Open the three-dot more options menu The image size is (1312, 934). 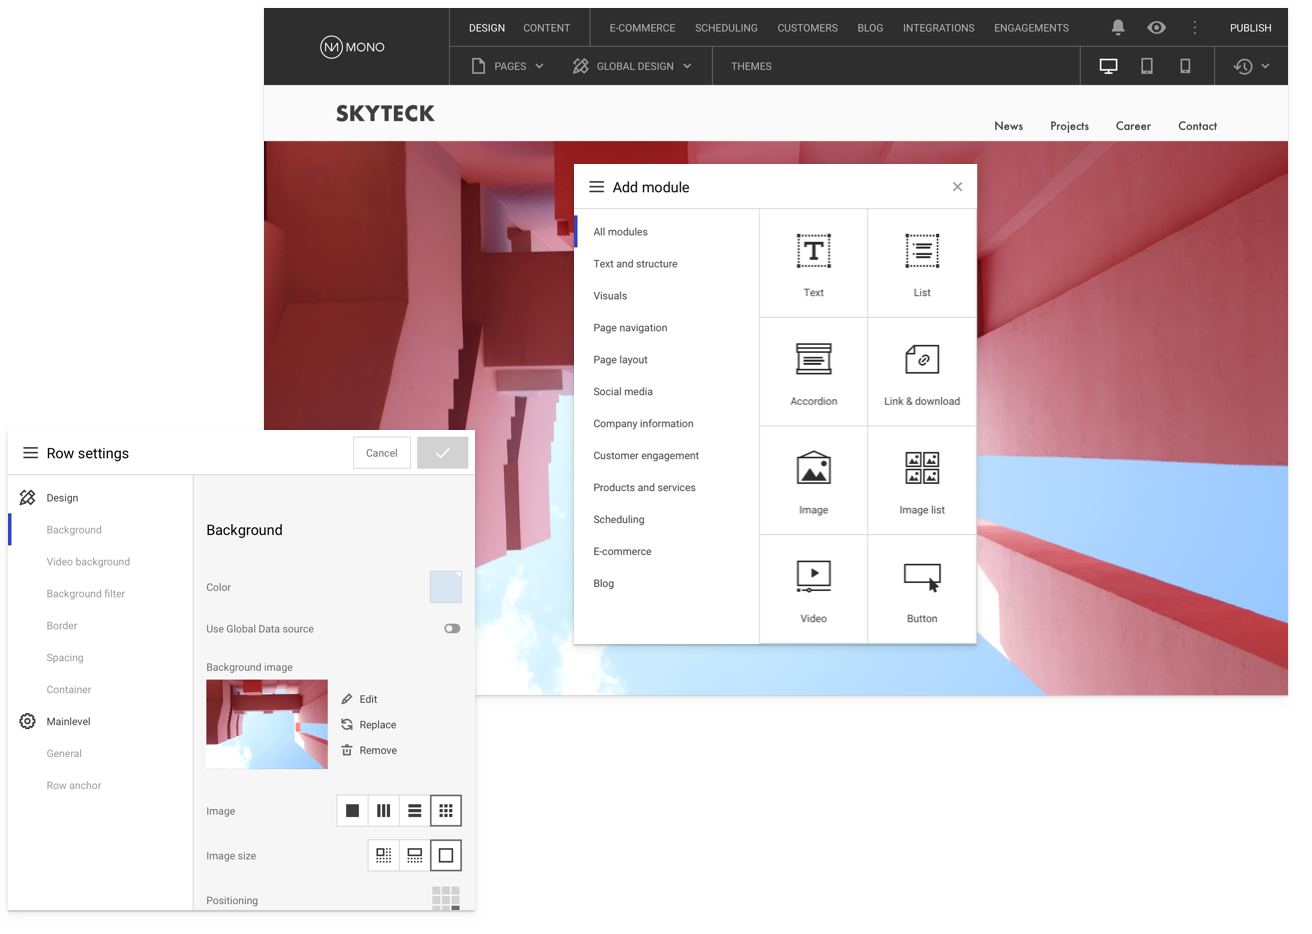click(1194, 28)
